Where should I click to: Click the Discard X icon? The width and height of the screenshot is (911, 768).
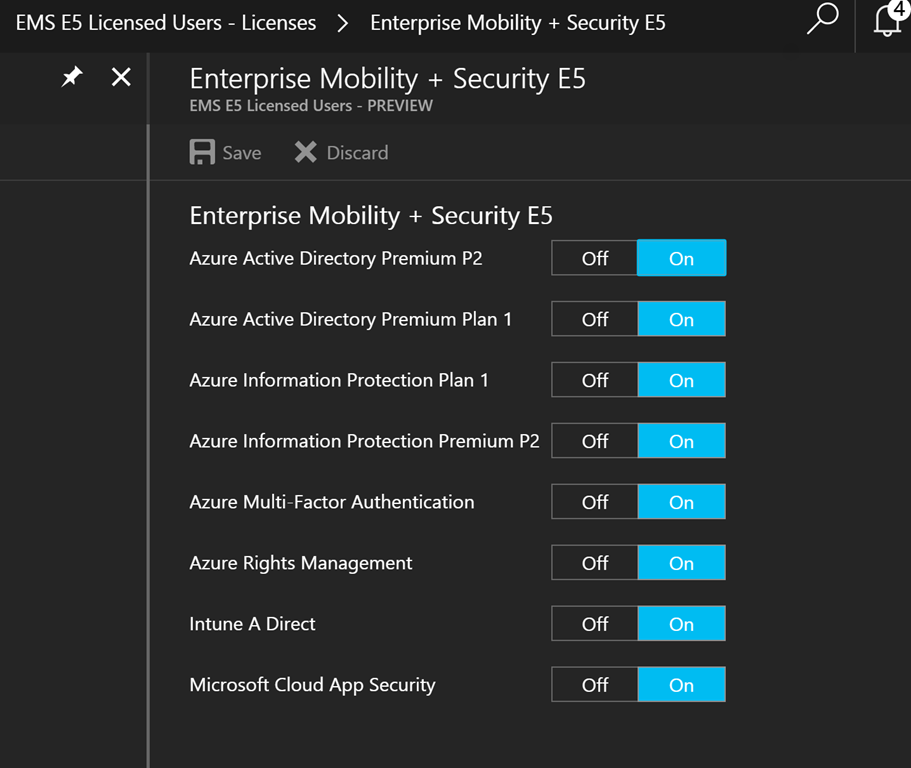click(x=305, y=152)
